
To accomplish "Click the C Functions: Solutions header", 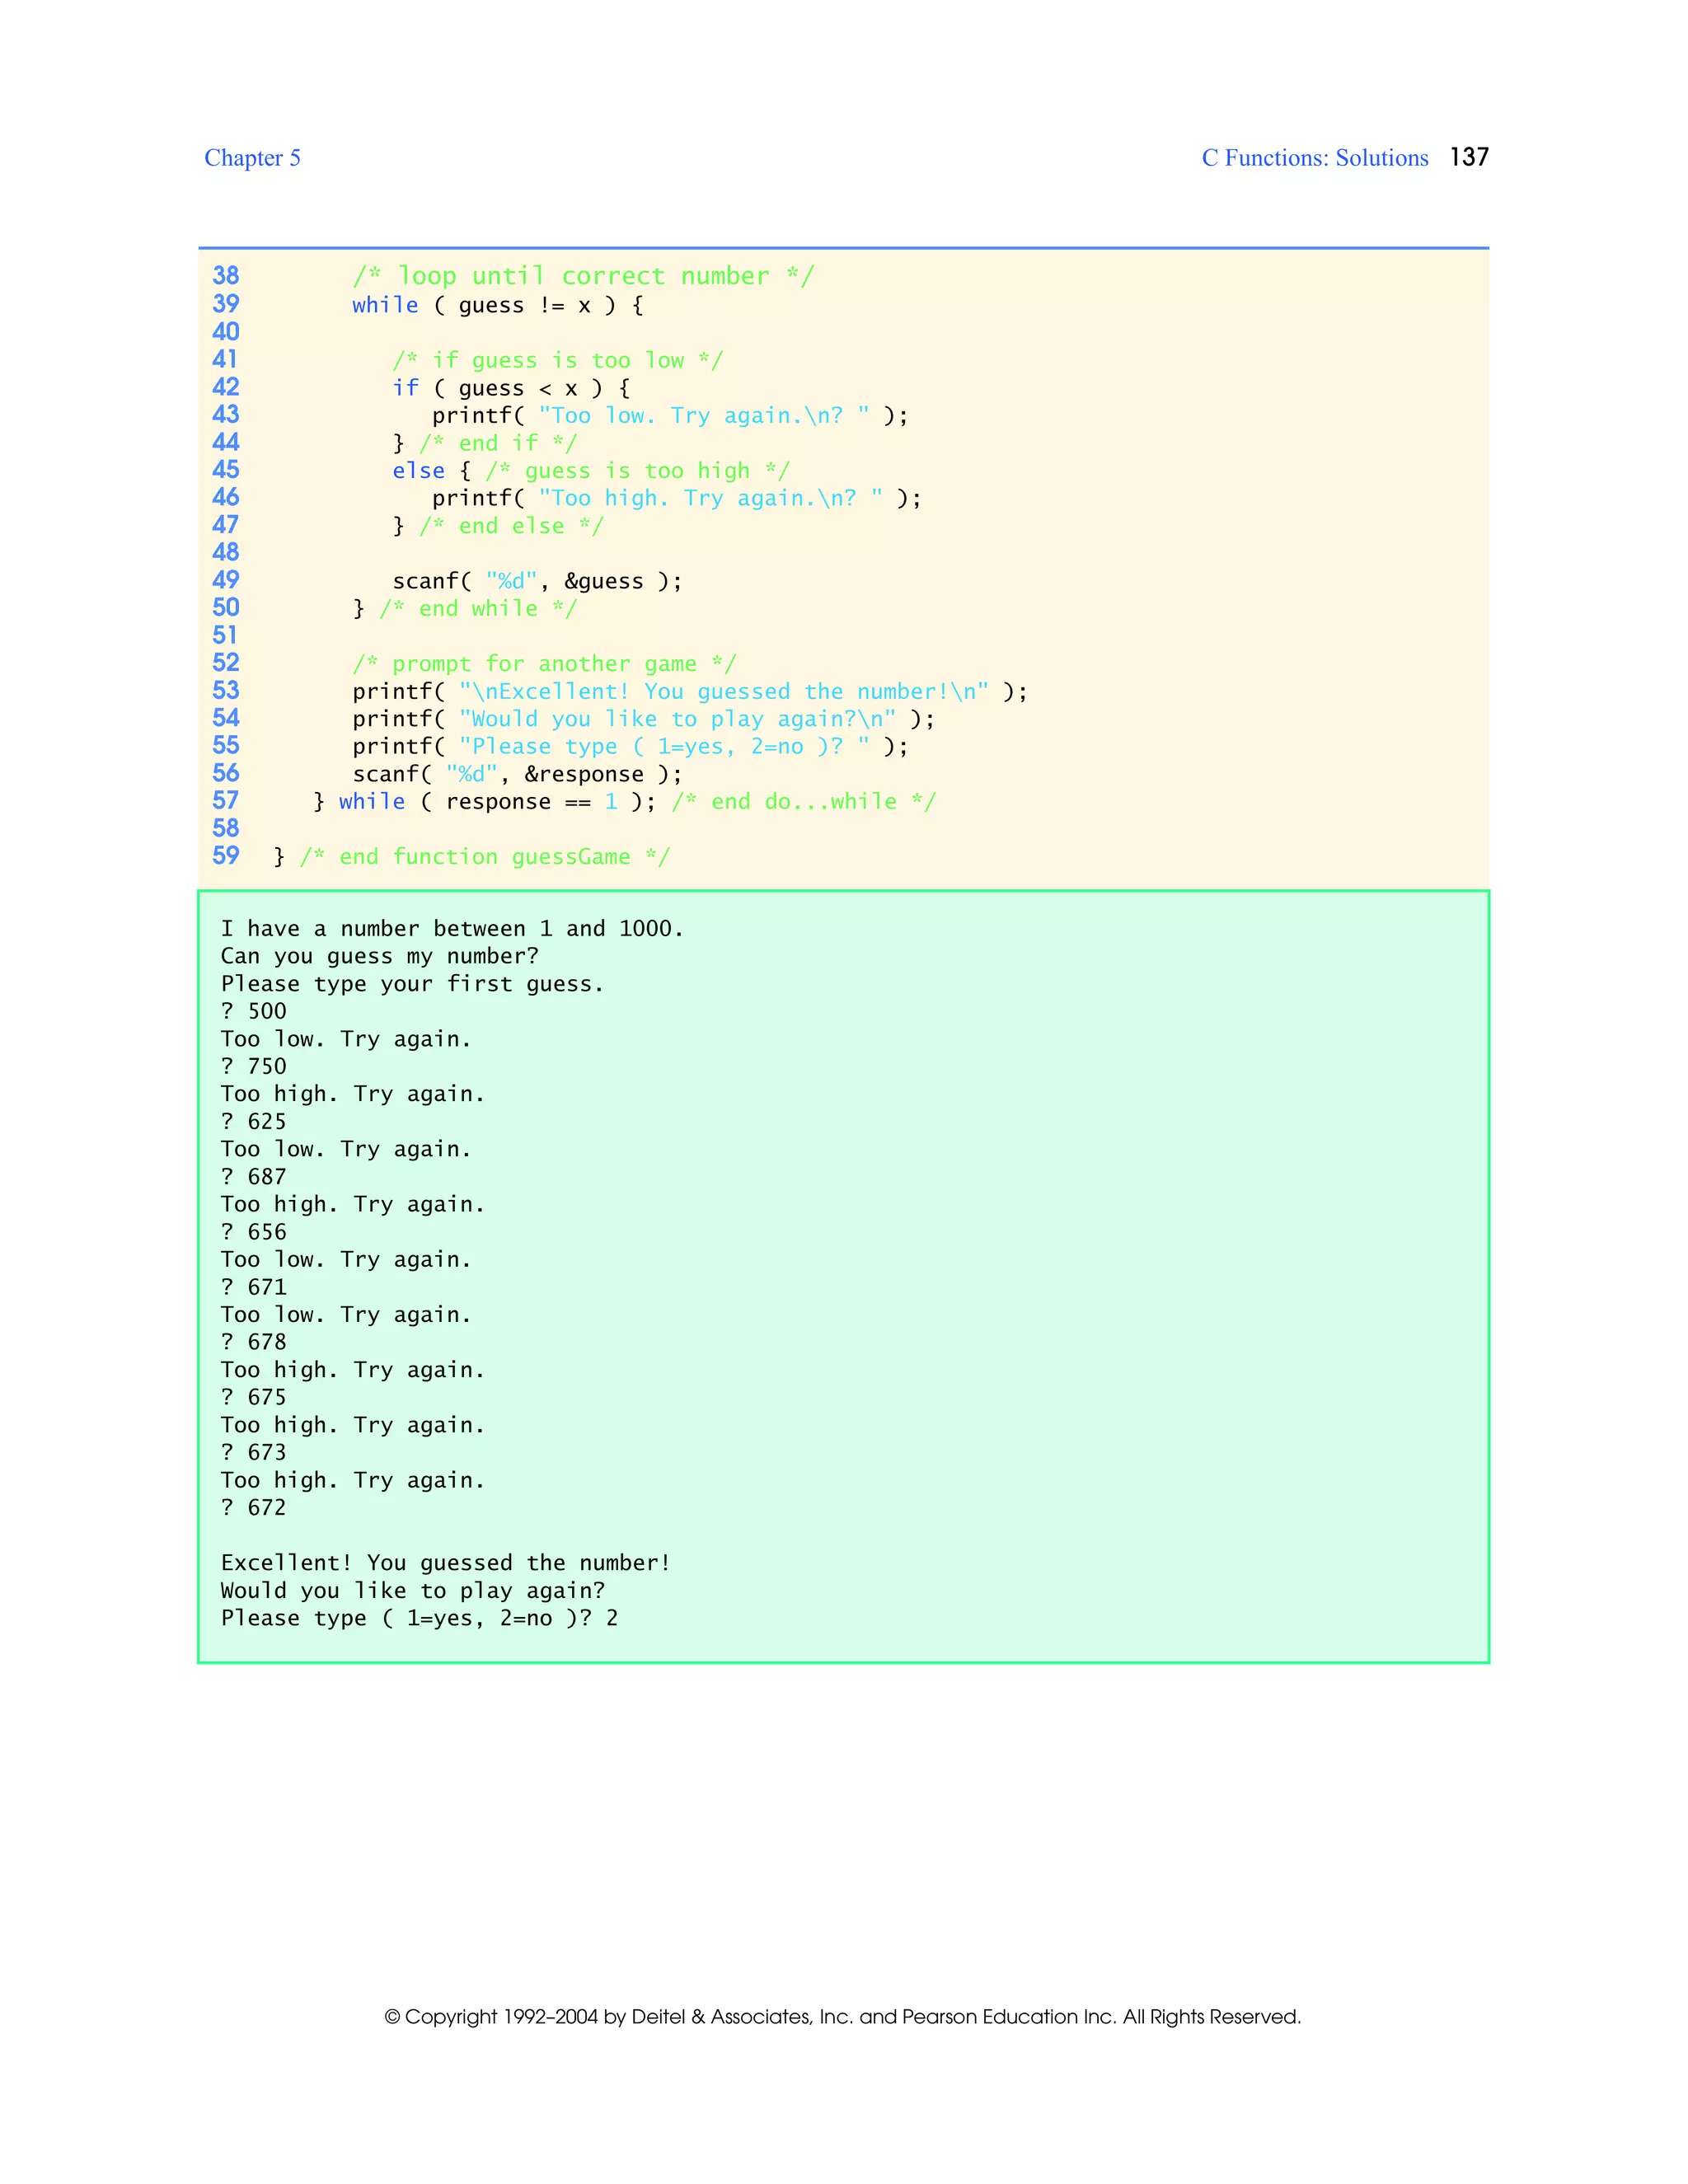I will coord(1314,158).
